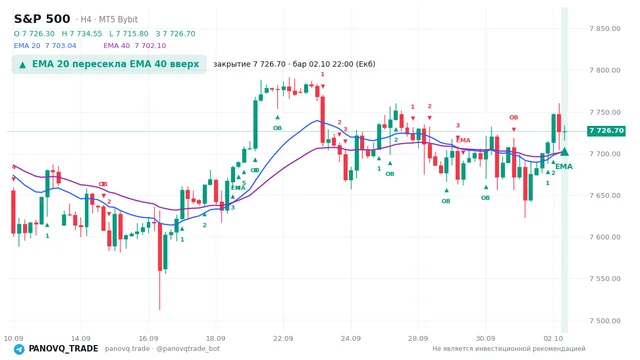Click the EMA 20 crossed EMA 40 banner
This screenshot has width=640, height=360.
pyautogui.click(x=109, y=64)
